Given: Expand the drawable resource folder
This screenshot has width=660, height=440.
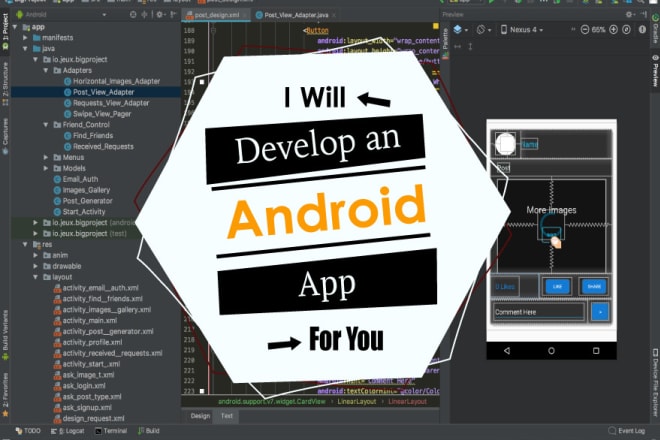Looking at the screenshot, I should click(x=36, y=267).
